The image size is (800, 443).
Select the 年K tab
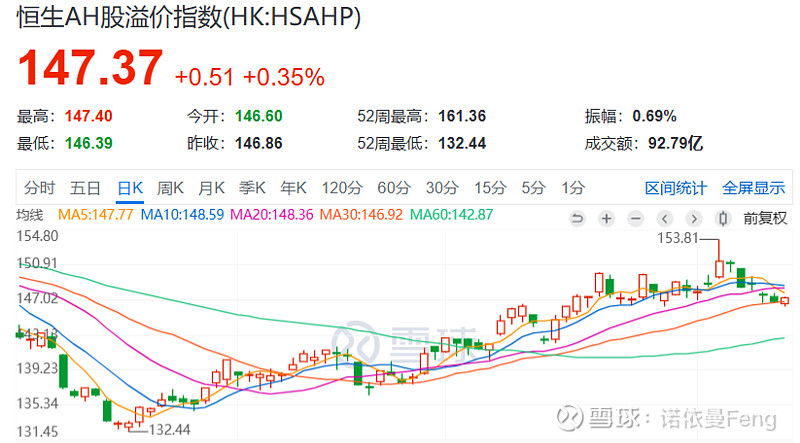[293, 188]
